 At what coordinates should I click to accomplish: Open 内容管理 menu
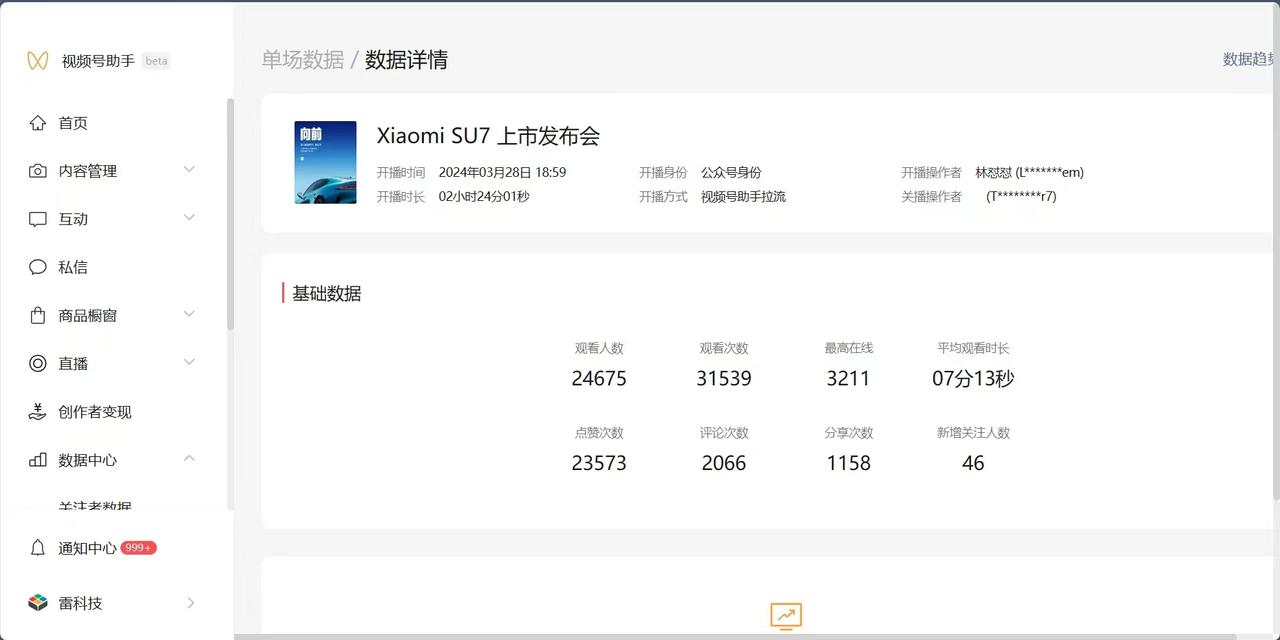[x=88, y=171]
